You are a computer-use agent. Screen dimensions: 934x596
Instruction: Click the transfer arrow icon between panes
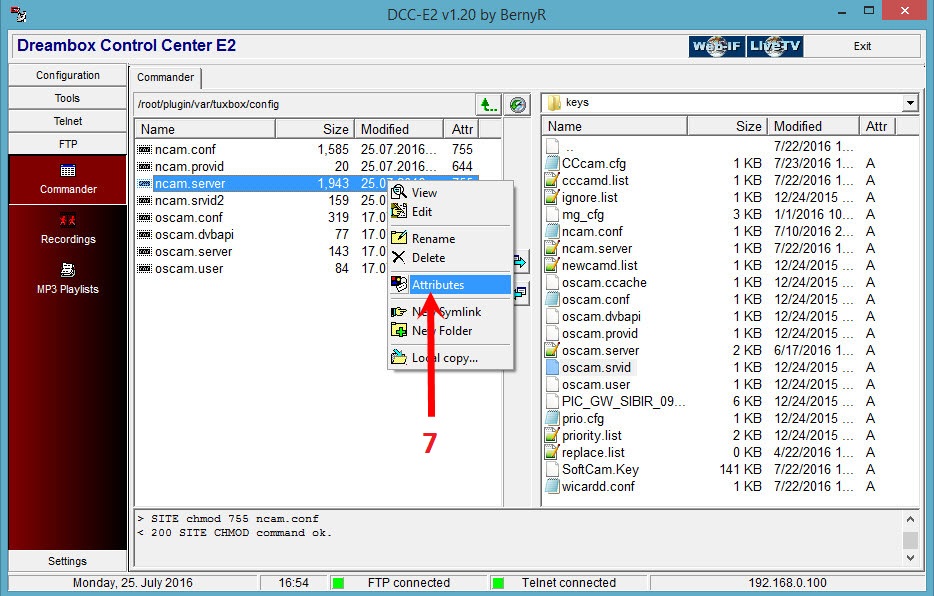tap(519, 264)
